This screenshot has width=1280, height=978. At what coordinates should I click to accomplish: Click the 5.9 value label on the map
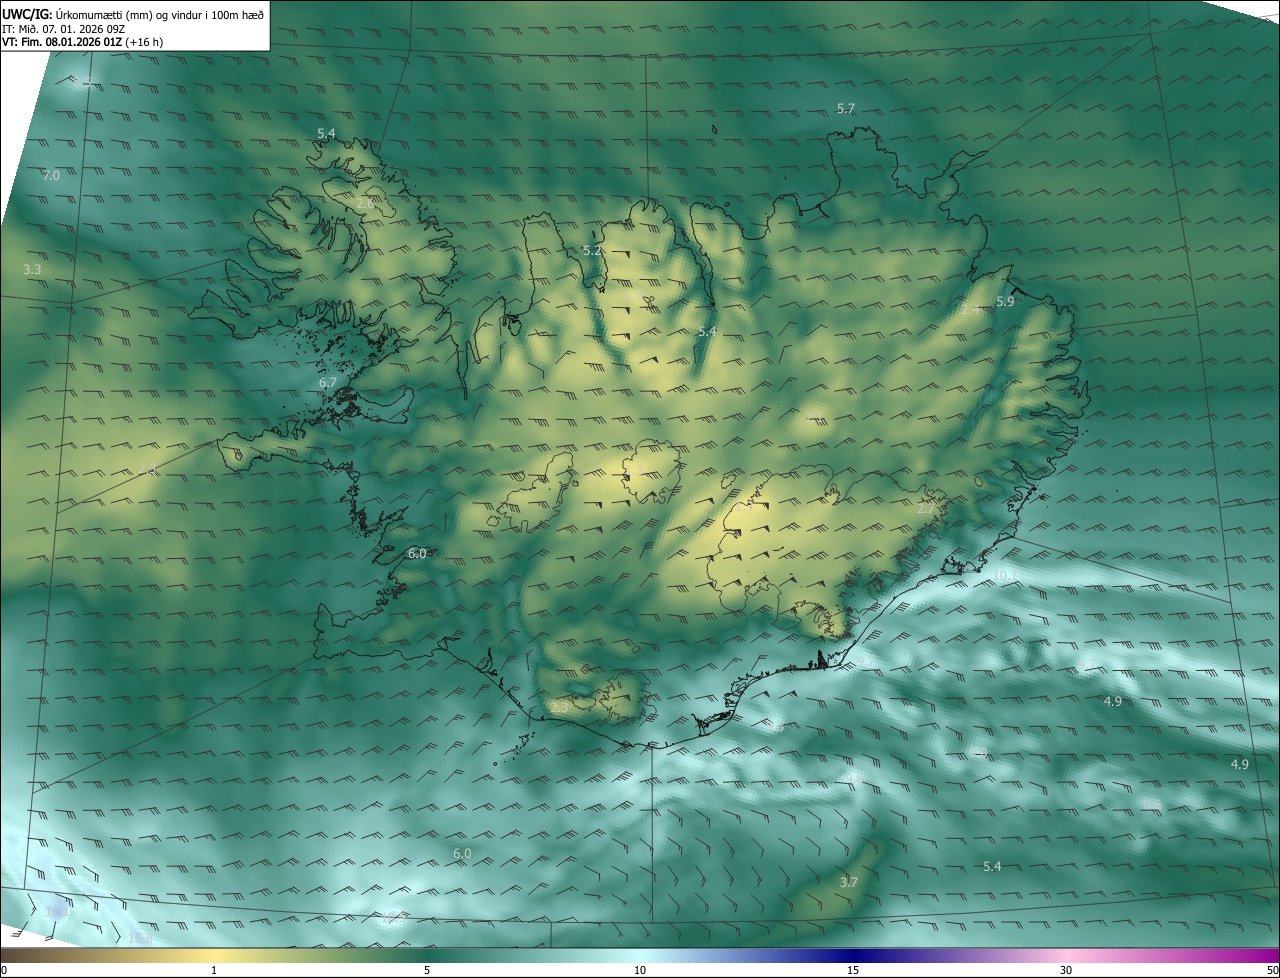click(x=1005, y=301)
